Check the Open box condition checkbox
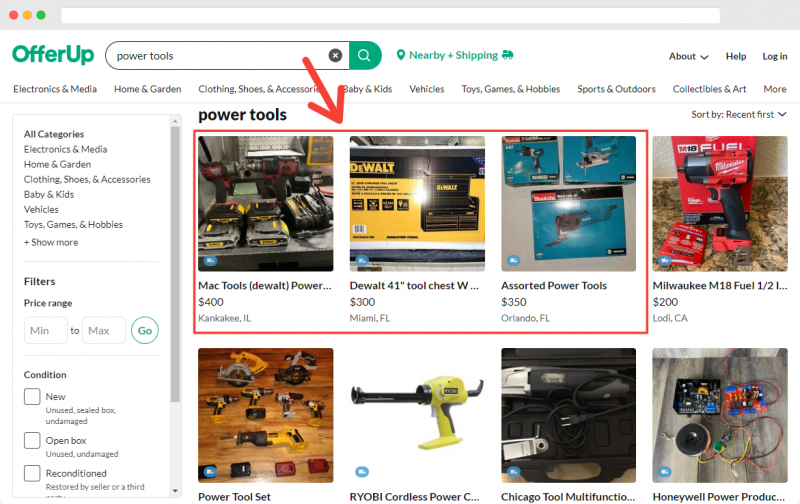Image resolution: width=800 pixels, height=504 pixels. (x=32, y=440)
